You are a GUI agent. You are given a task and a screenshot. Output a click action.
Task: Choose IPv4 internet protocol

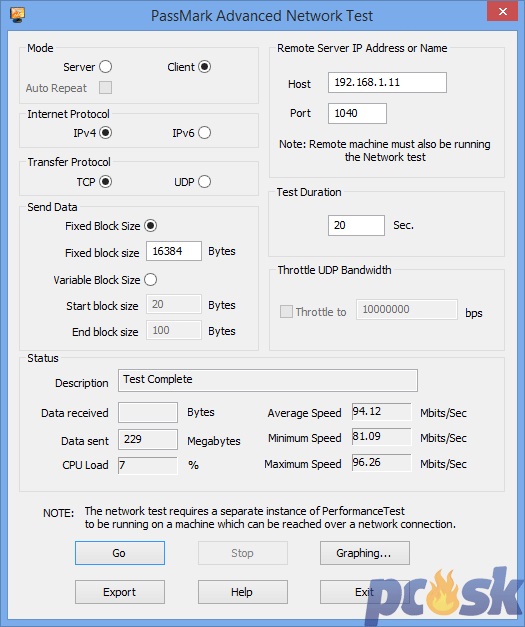tap(106, 133)
